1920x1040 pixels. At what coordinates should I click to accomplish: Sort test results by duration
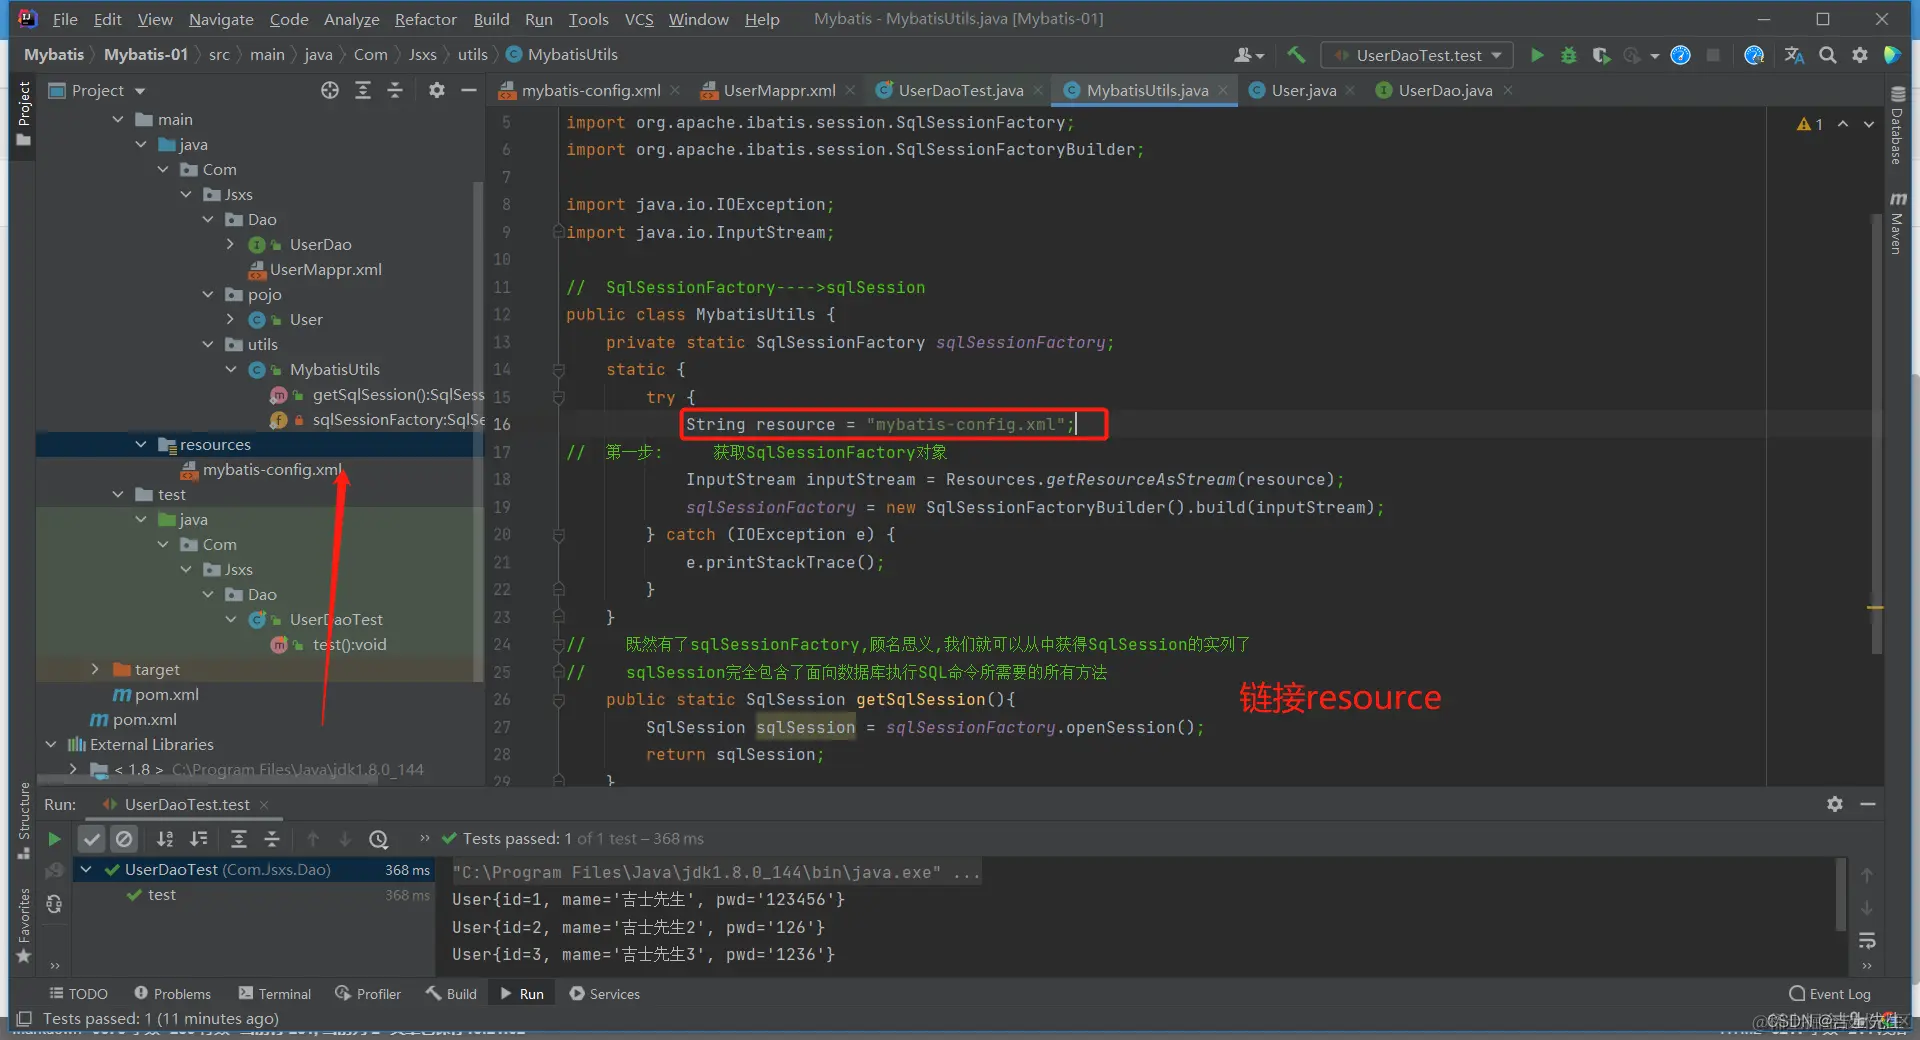[x=199, y=839]
